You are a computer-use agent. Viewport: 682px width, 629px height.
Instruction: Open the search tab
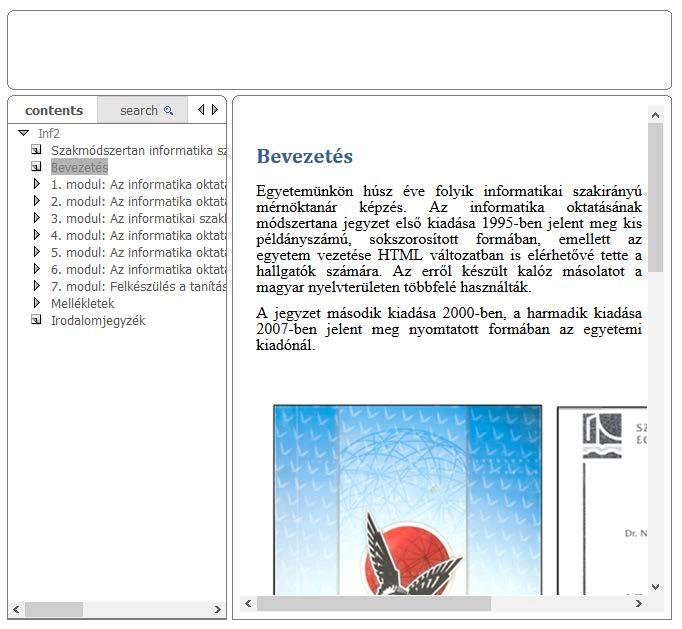[143, 110]
